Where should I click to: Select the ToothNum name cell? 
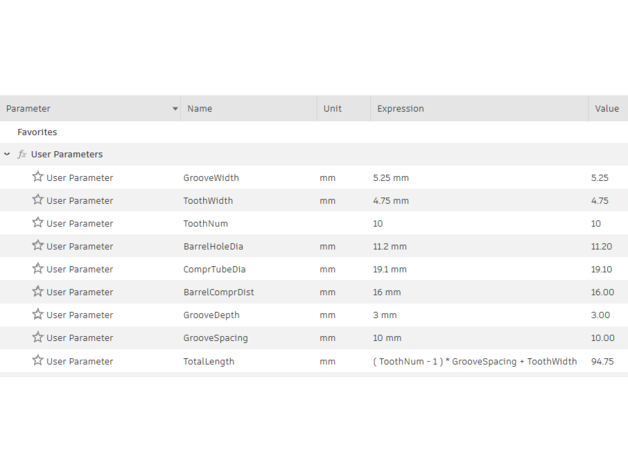[x=206, y=224]
